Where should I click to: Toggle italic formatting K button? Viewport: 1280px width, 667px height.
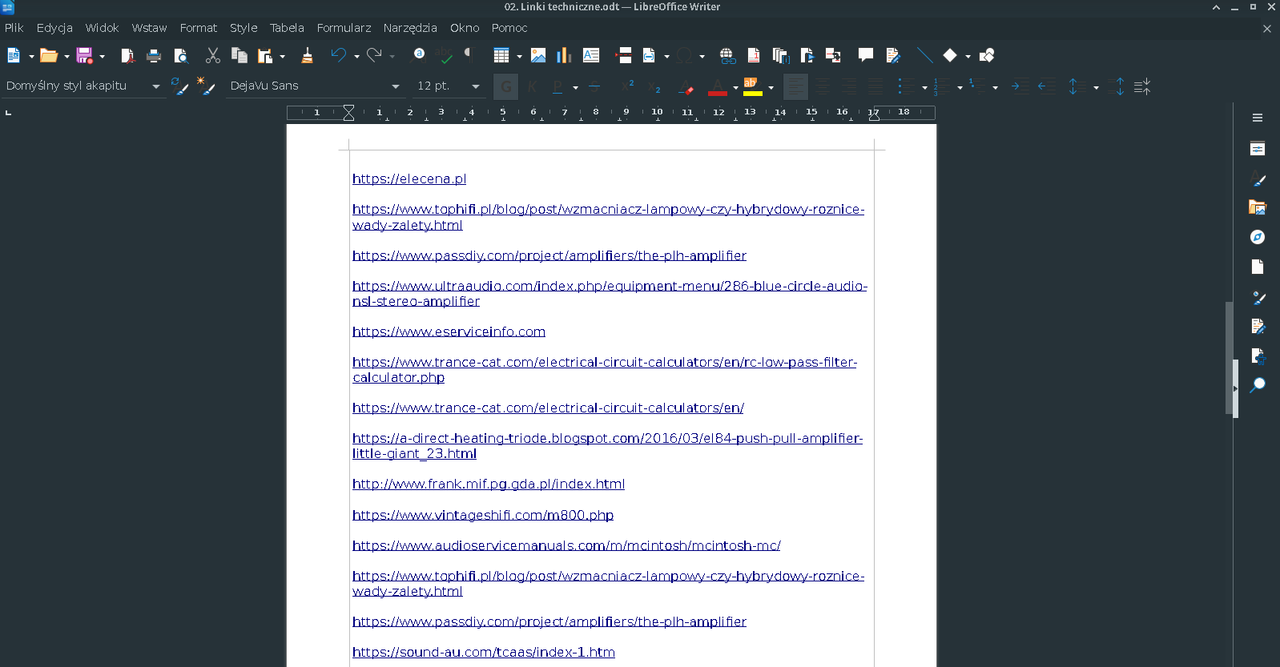click(x=532, y=86)
